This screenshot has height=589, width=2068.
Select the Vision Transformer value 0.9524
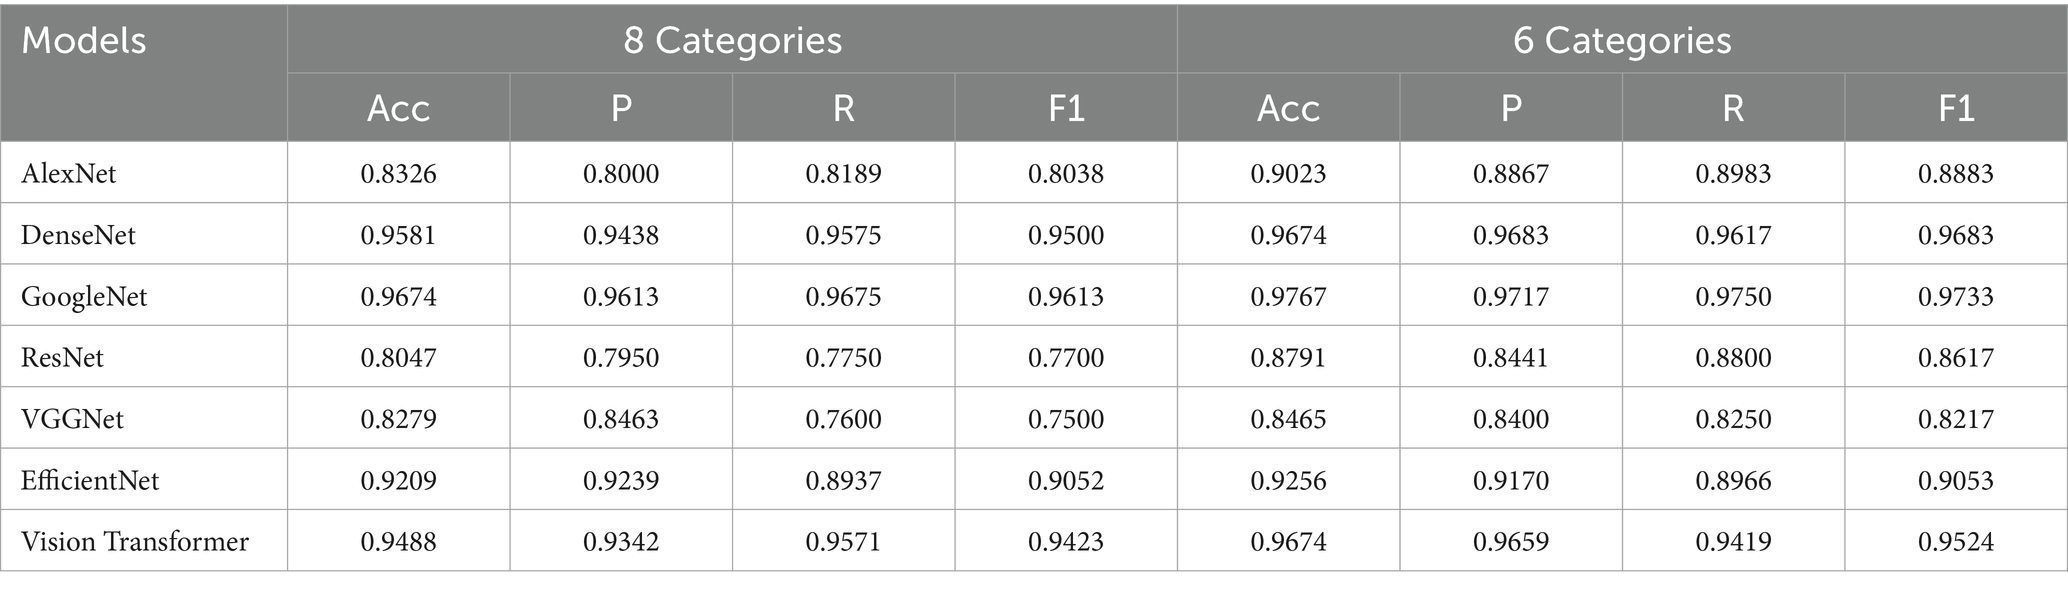tap(1956, 542)
